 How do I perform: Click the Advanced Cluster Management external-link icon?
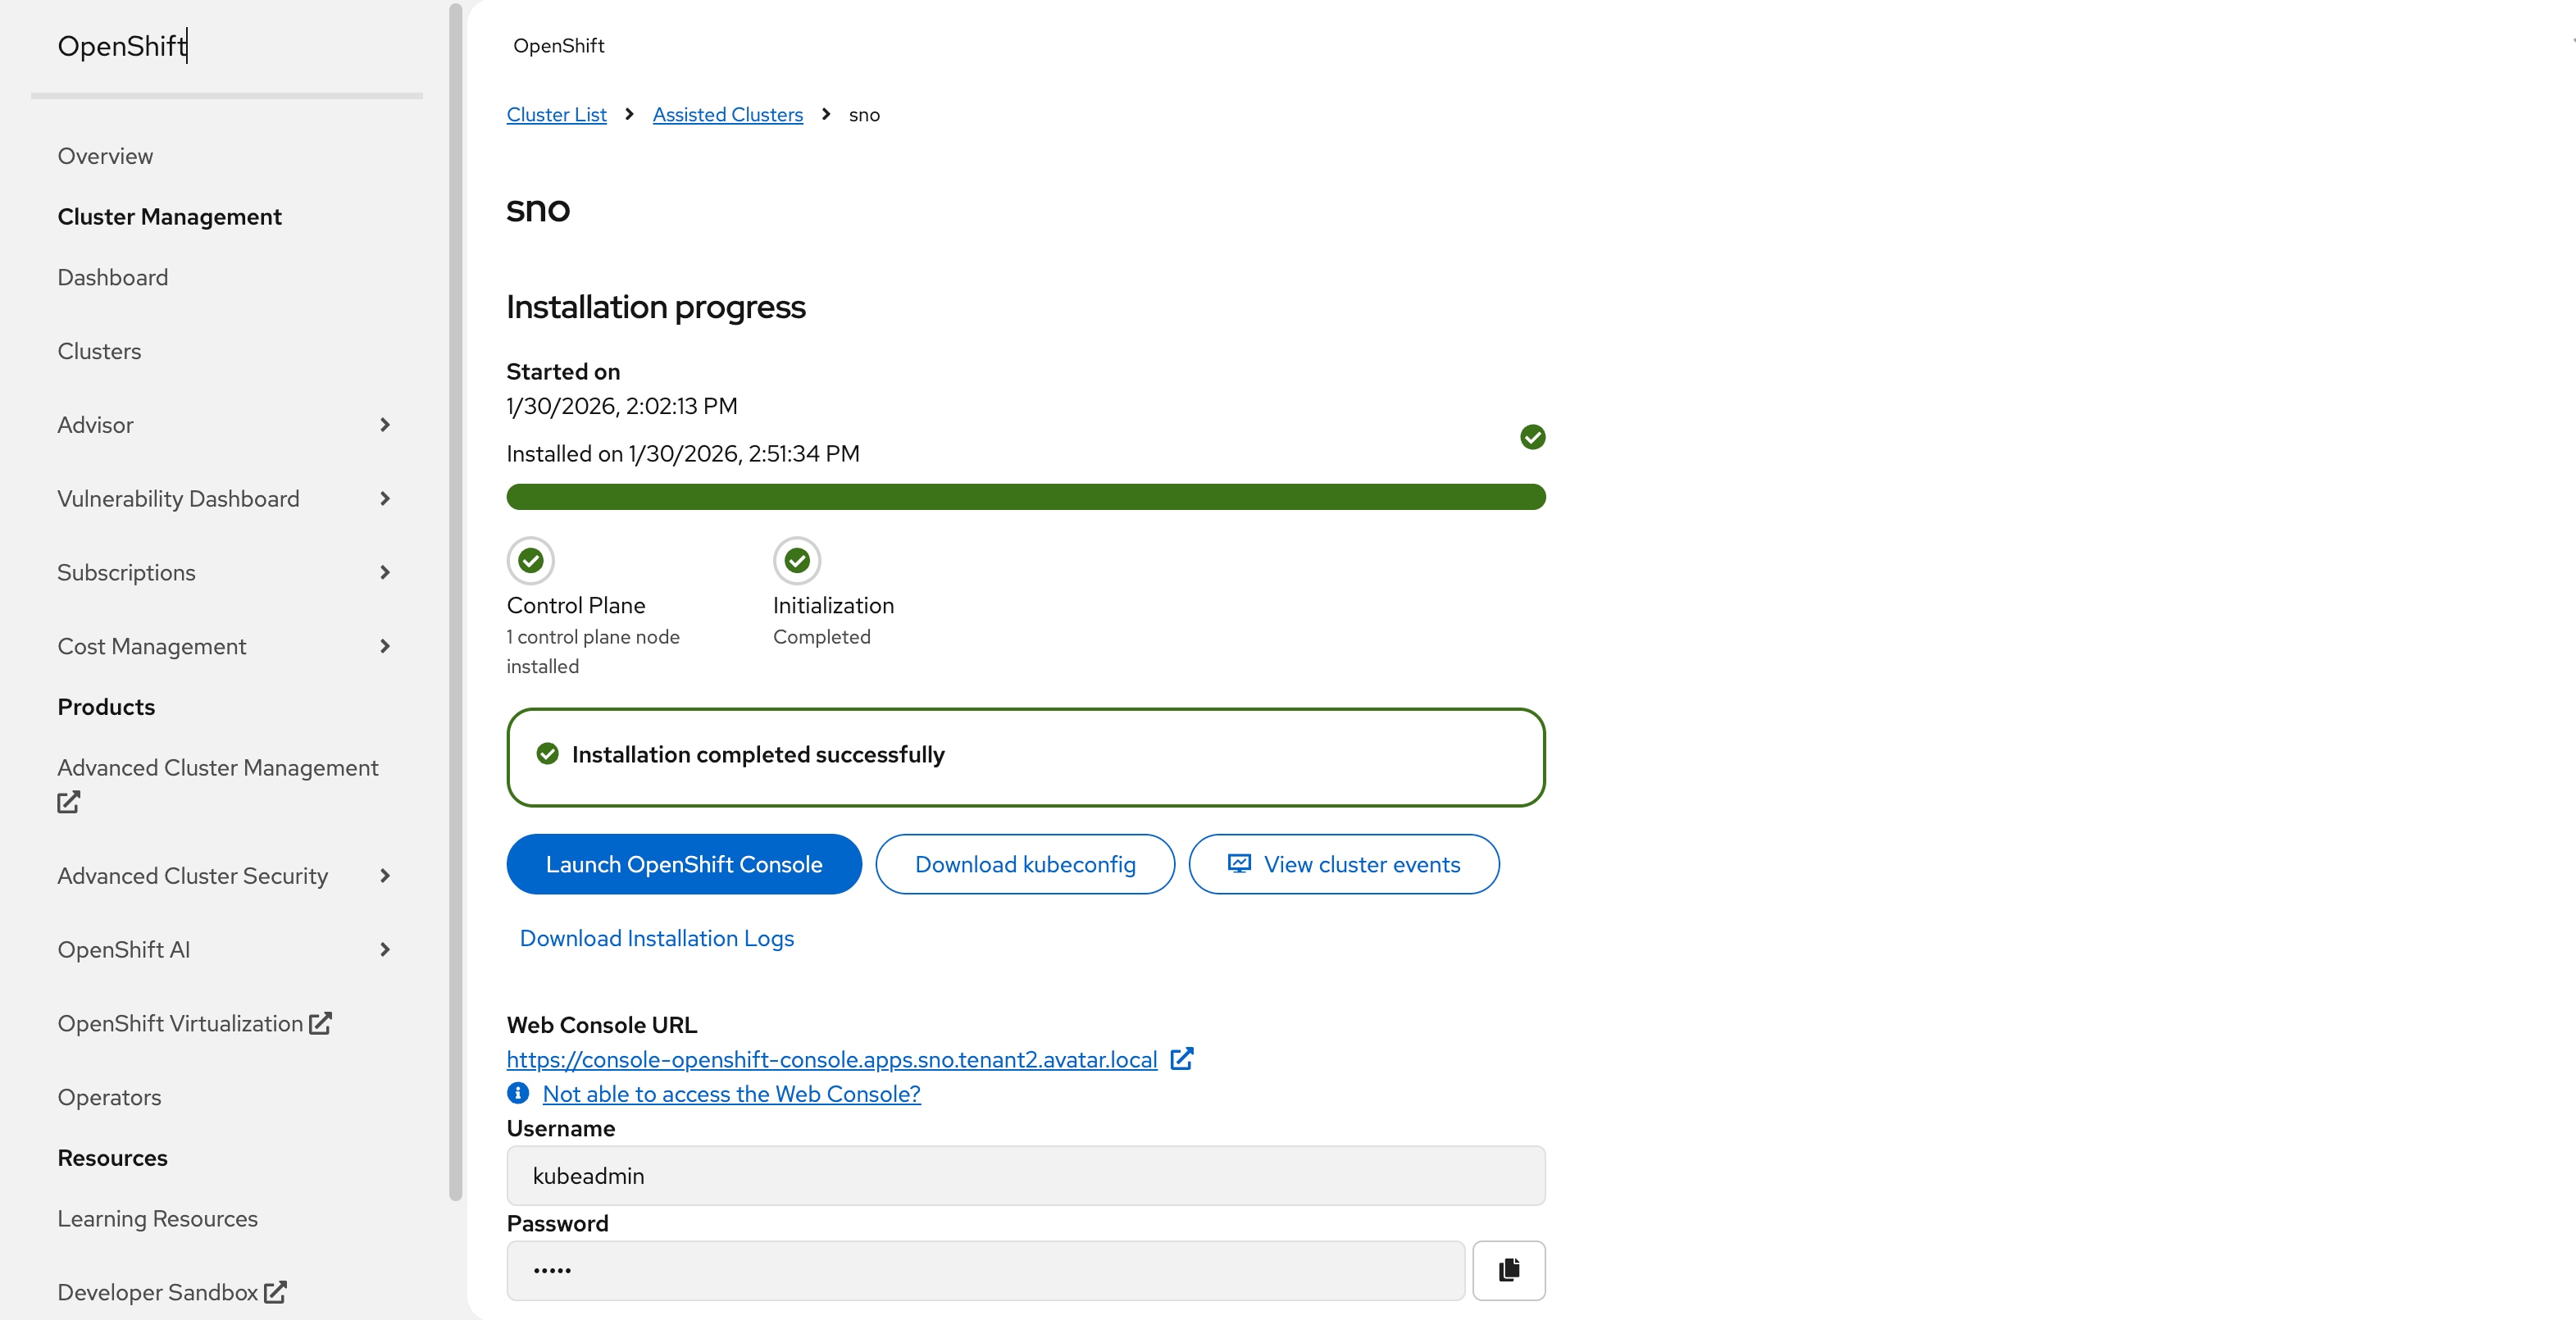tap(68, 802)
